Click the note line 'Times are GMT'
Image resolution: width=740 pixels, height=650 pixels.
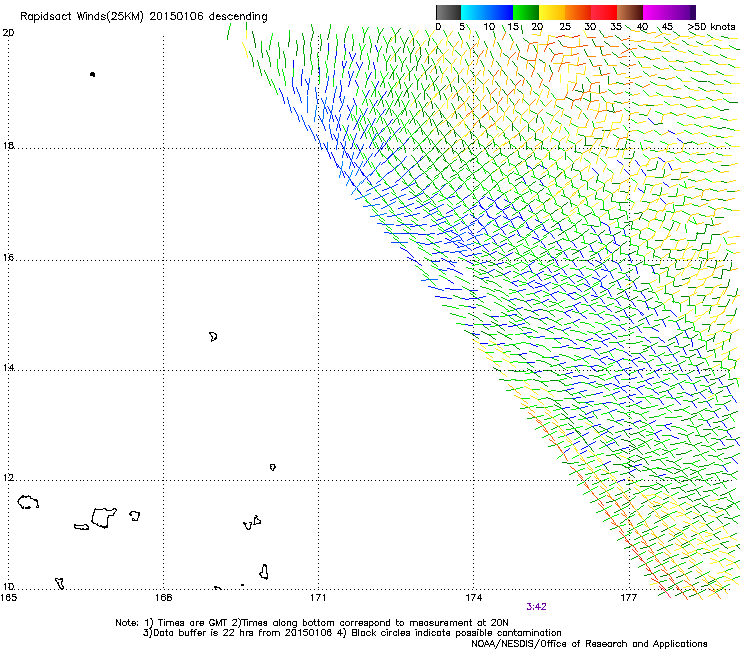192,623
